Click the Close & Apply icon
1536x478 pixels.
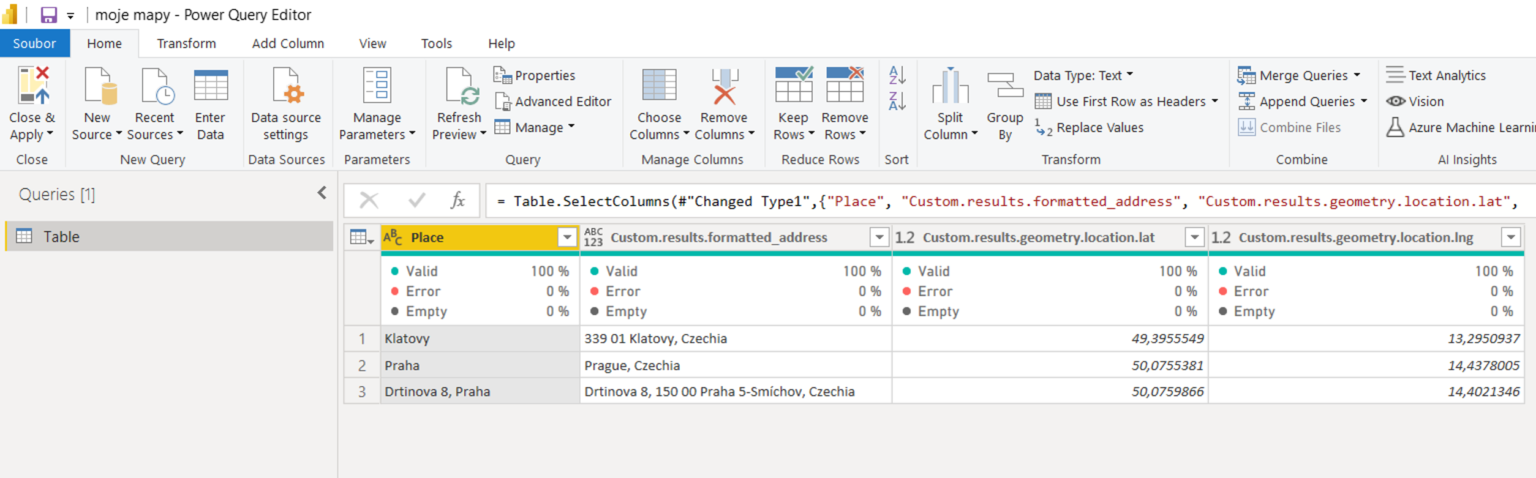pyautogui.click(x=33, y=86)
